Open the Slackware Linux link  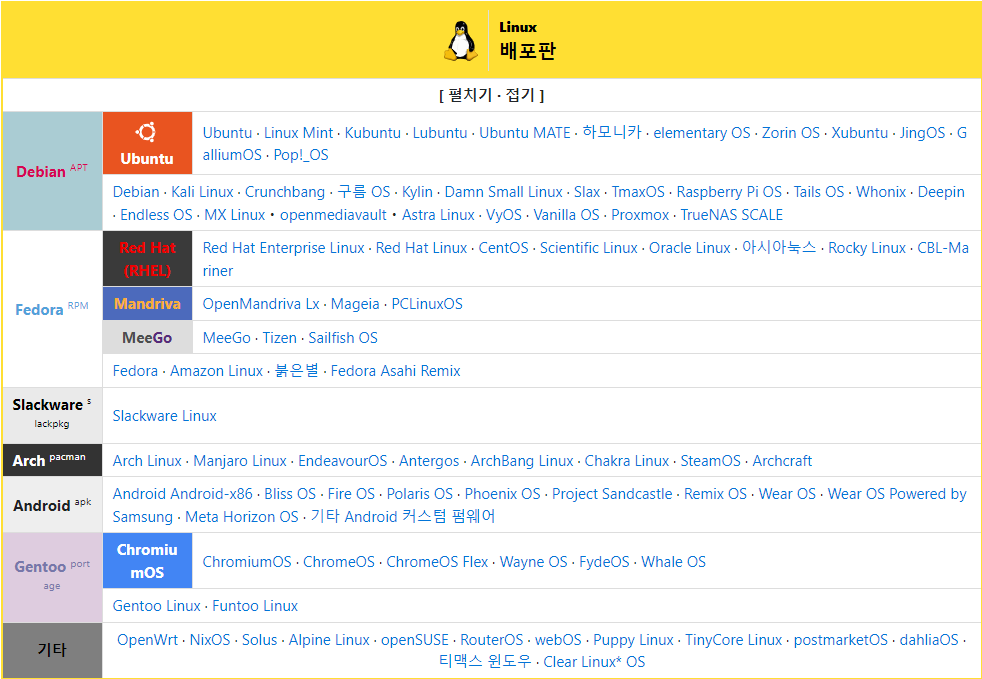click(164, 416)
